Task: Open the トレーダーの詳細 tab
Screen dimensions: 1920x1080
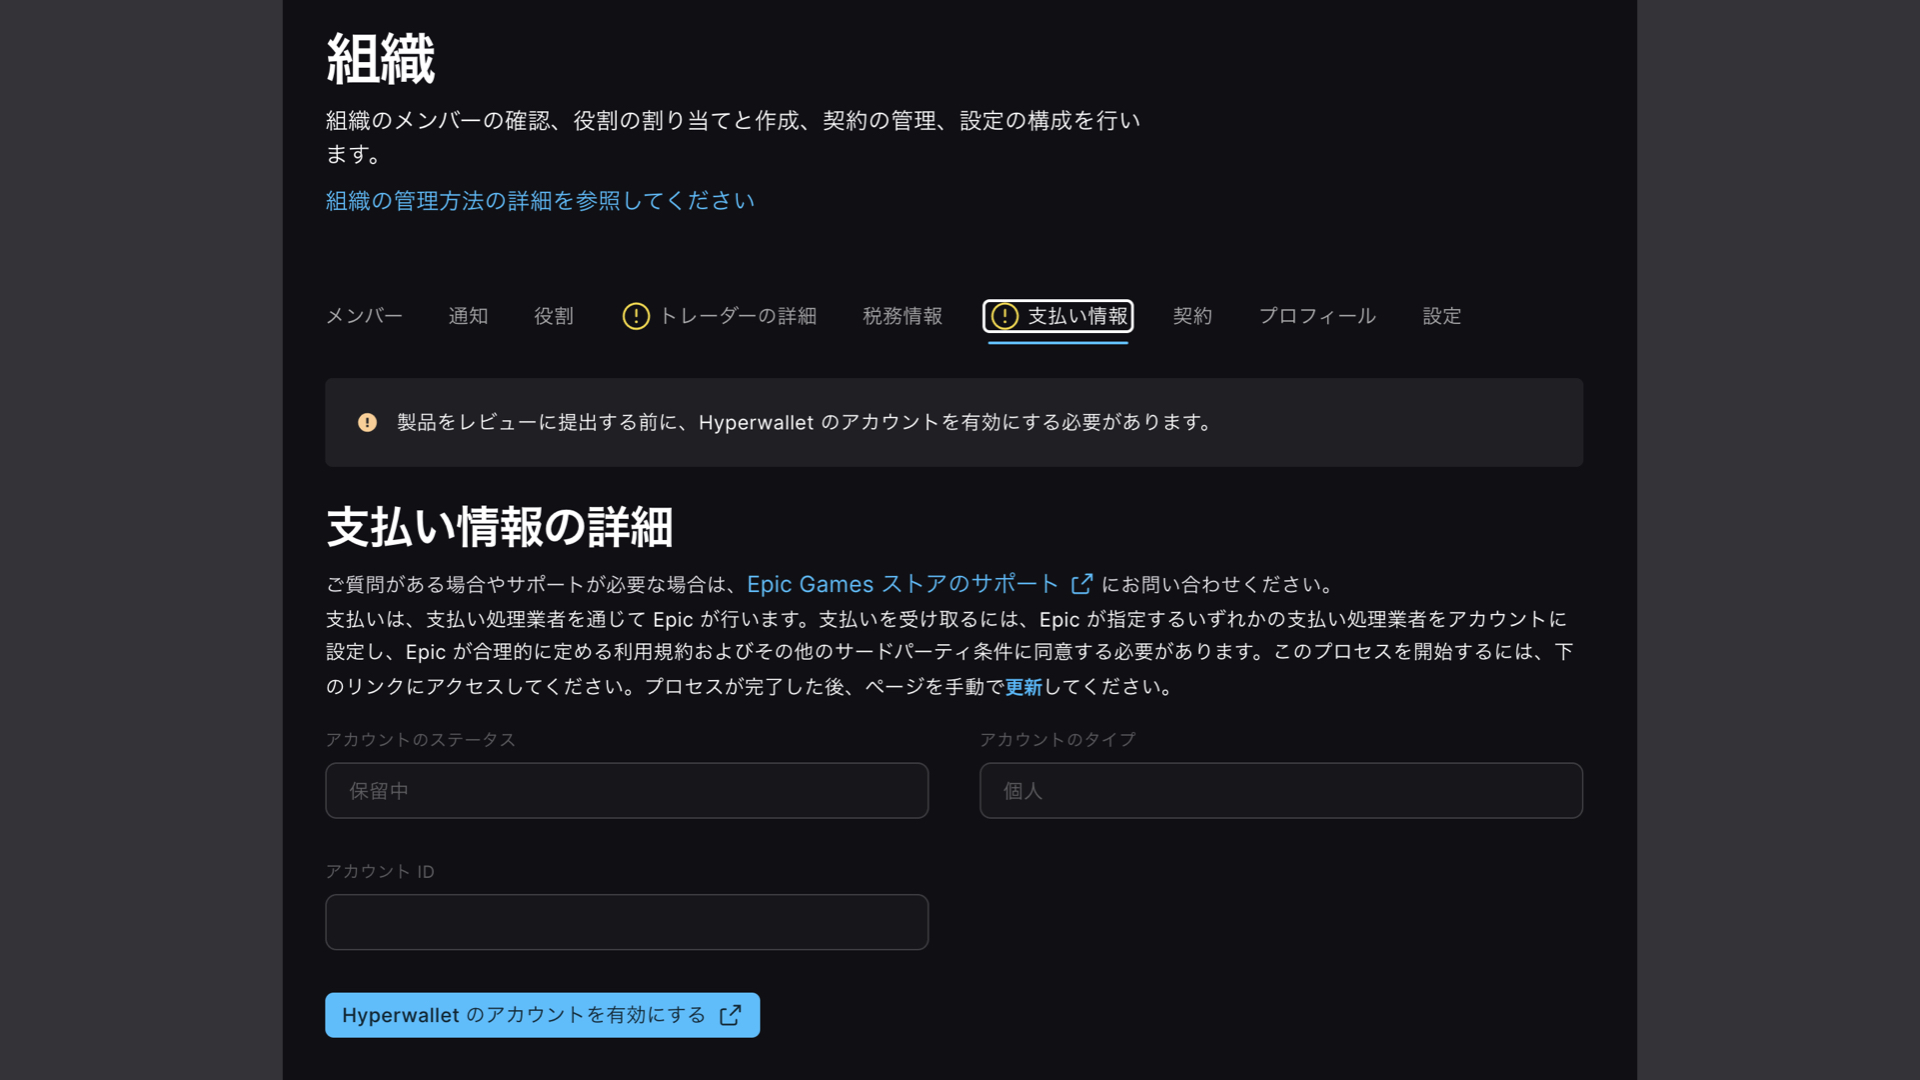Action: pos(737,316)
